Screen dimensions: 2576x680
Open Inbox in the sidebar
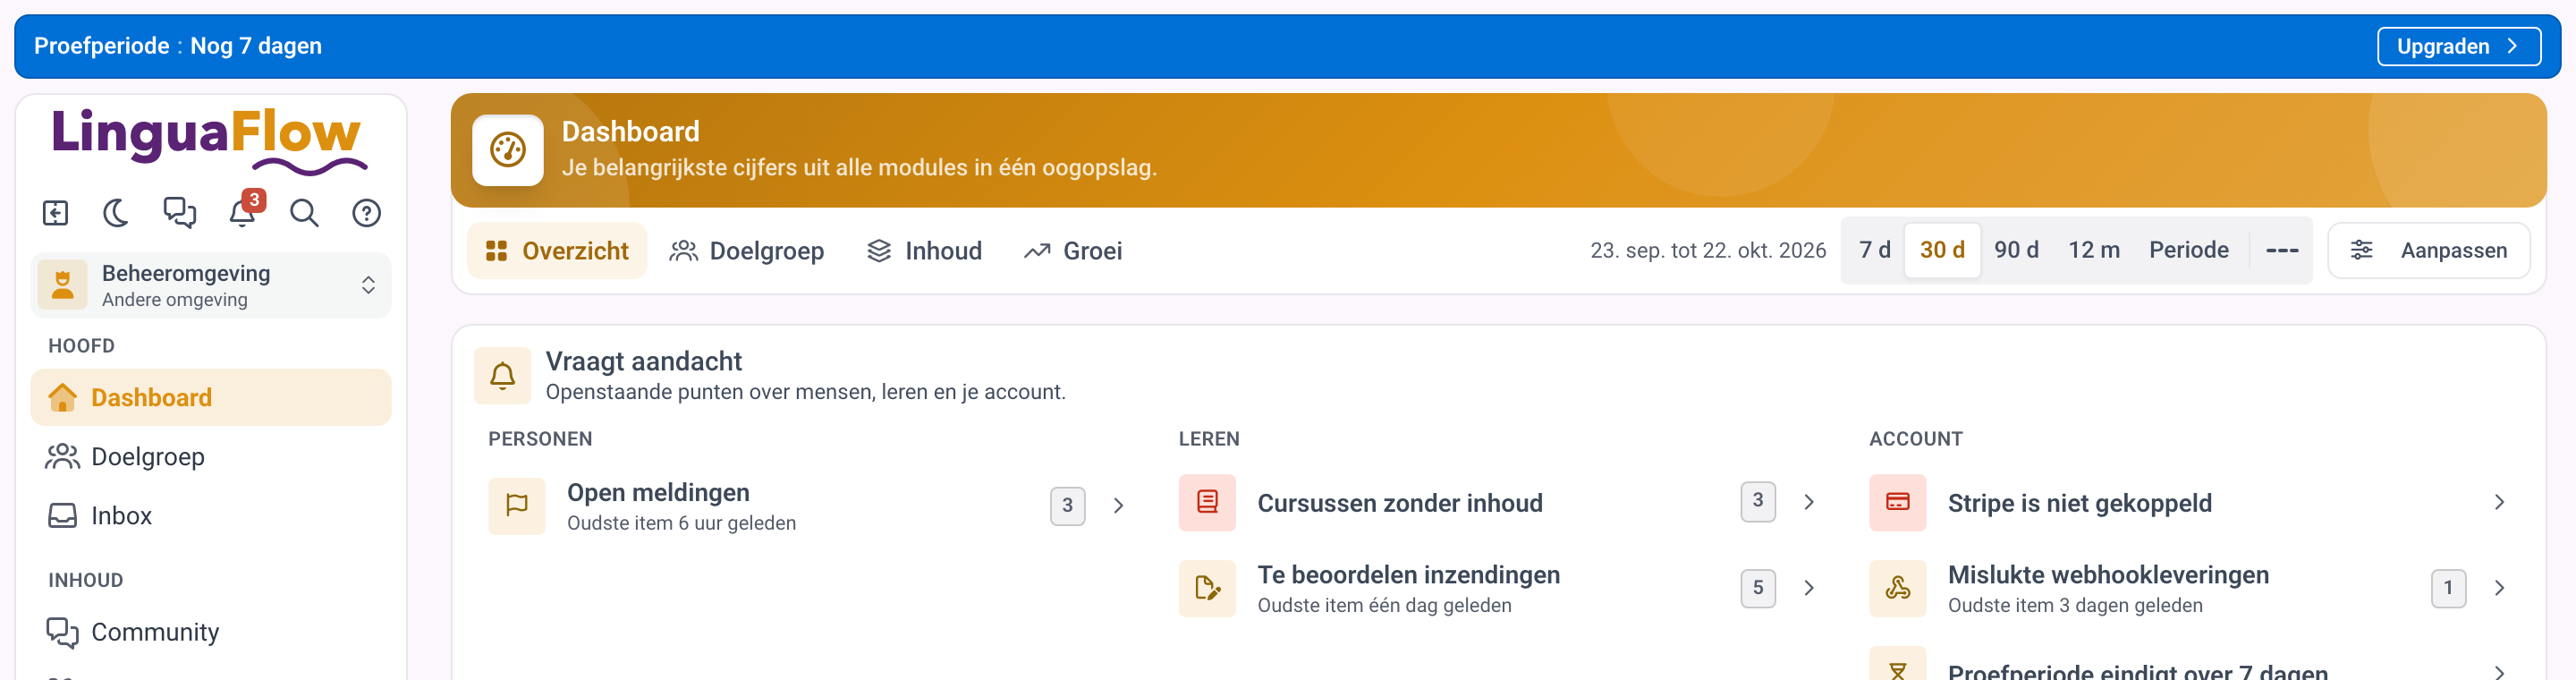point(211,516)
